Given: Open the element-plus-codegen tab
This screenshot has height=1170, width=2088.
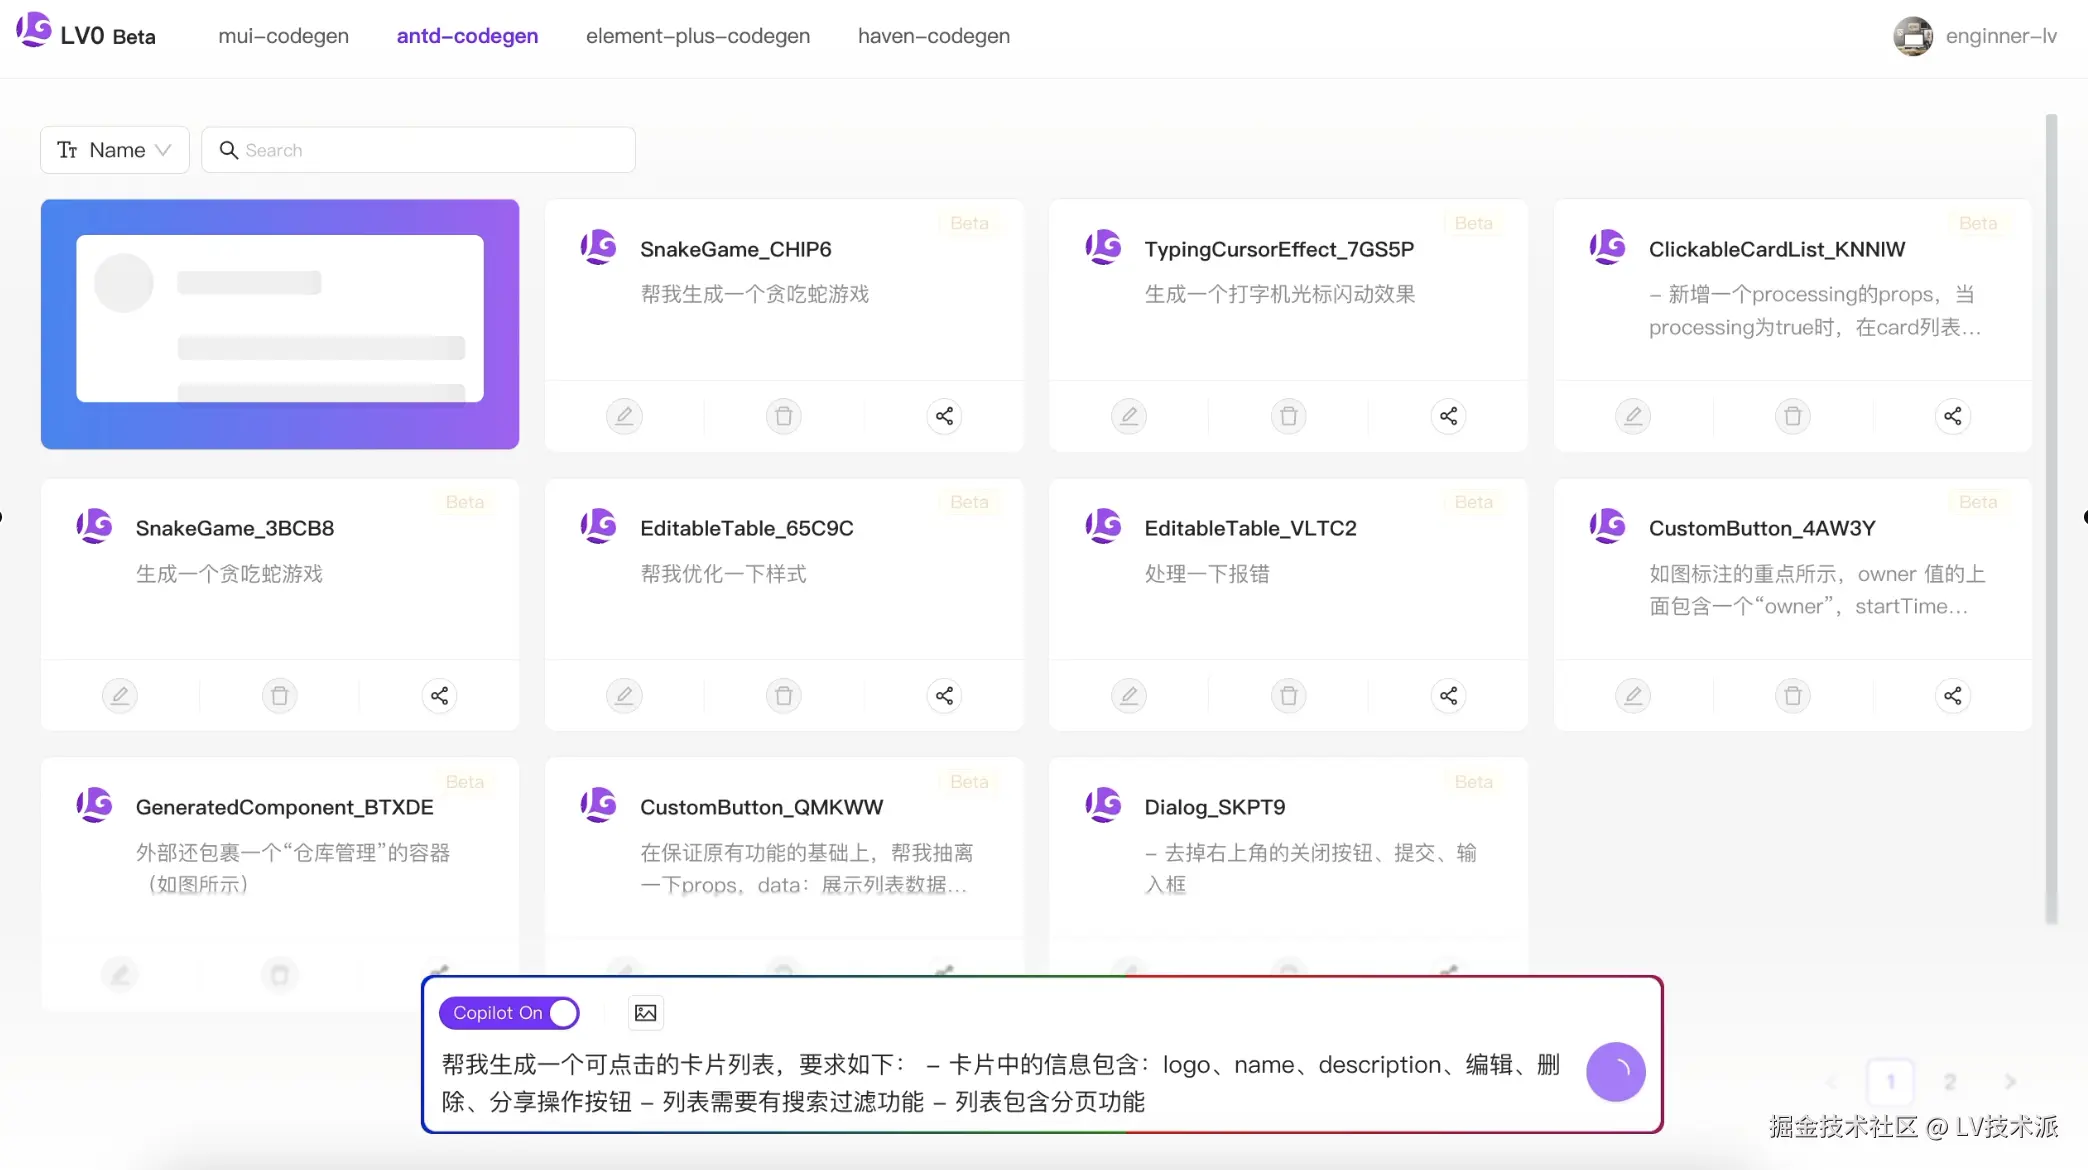Looking at the screenshot, I should [697, 36].
